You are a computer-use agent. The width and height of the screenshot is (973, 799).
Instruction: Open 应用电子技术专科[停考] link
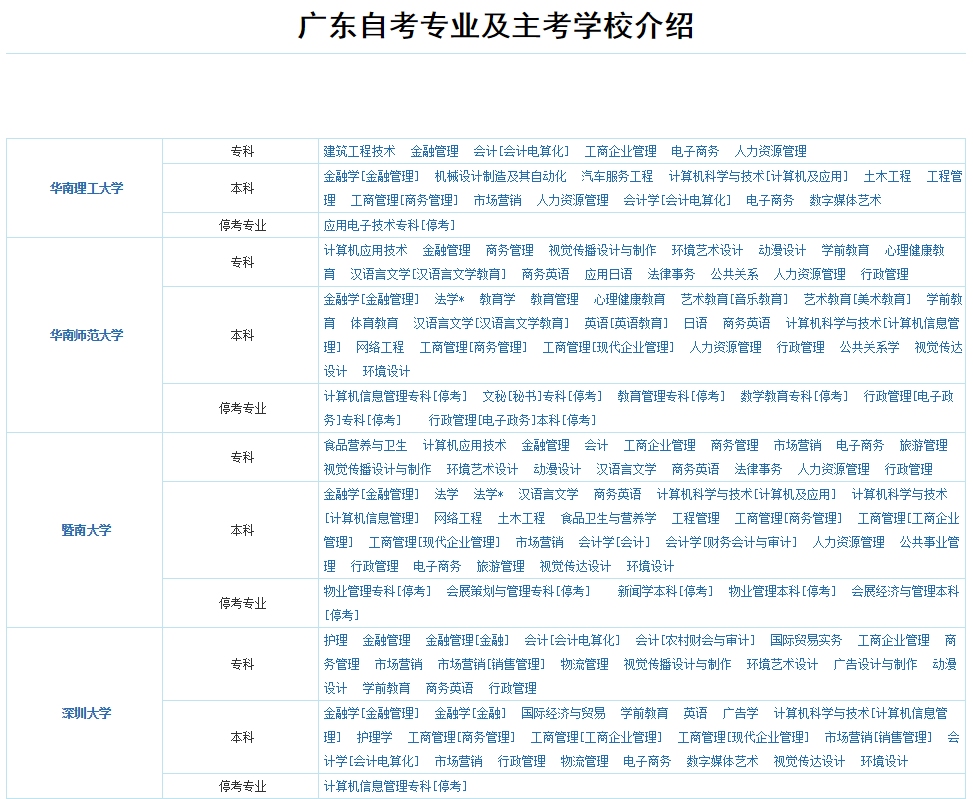389,225
